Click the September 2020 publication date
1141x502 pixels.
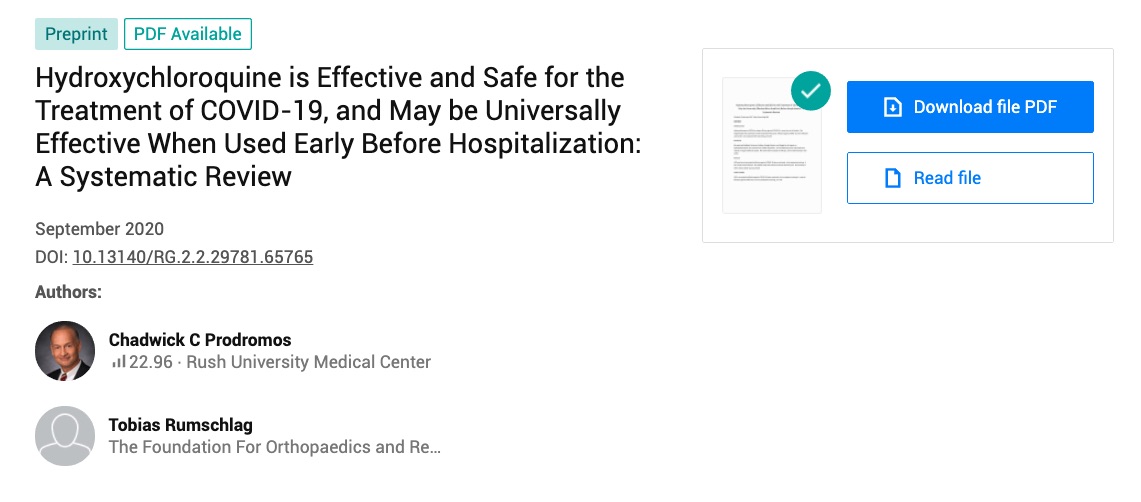tap(100, 229)
